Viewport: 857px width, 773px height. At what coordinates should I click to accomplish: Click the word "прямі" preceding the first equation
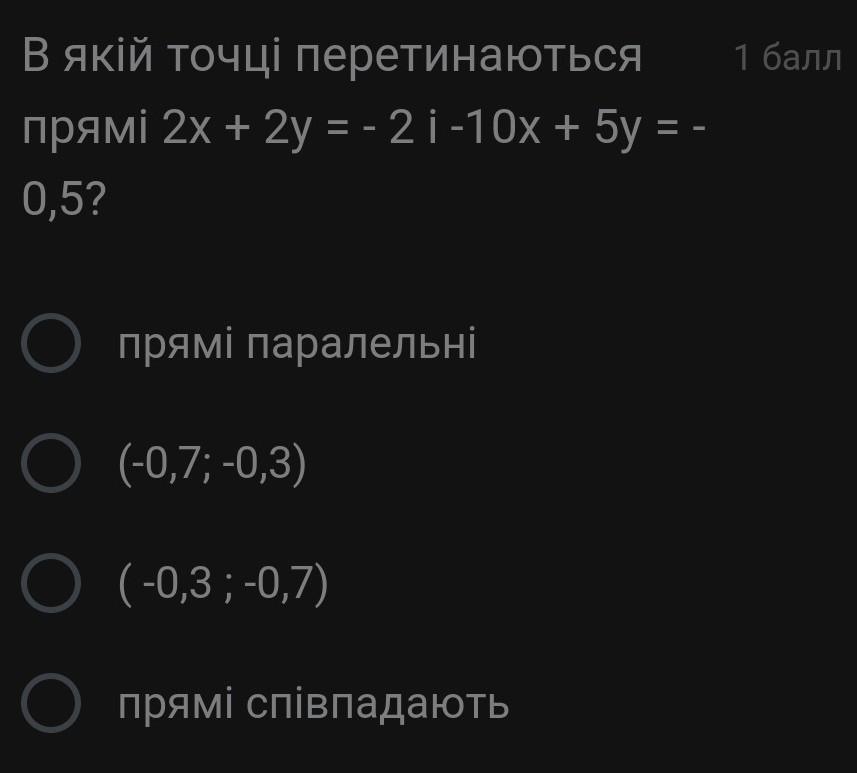[x=85, y=130]
